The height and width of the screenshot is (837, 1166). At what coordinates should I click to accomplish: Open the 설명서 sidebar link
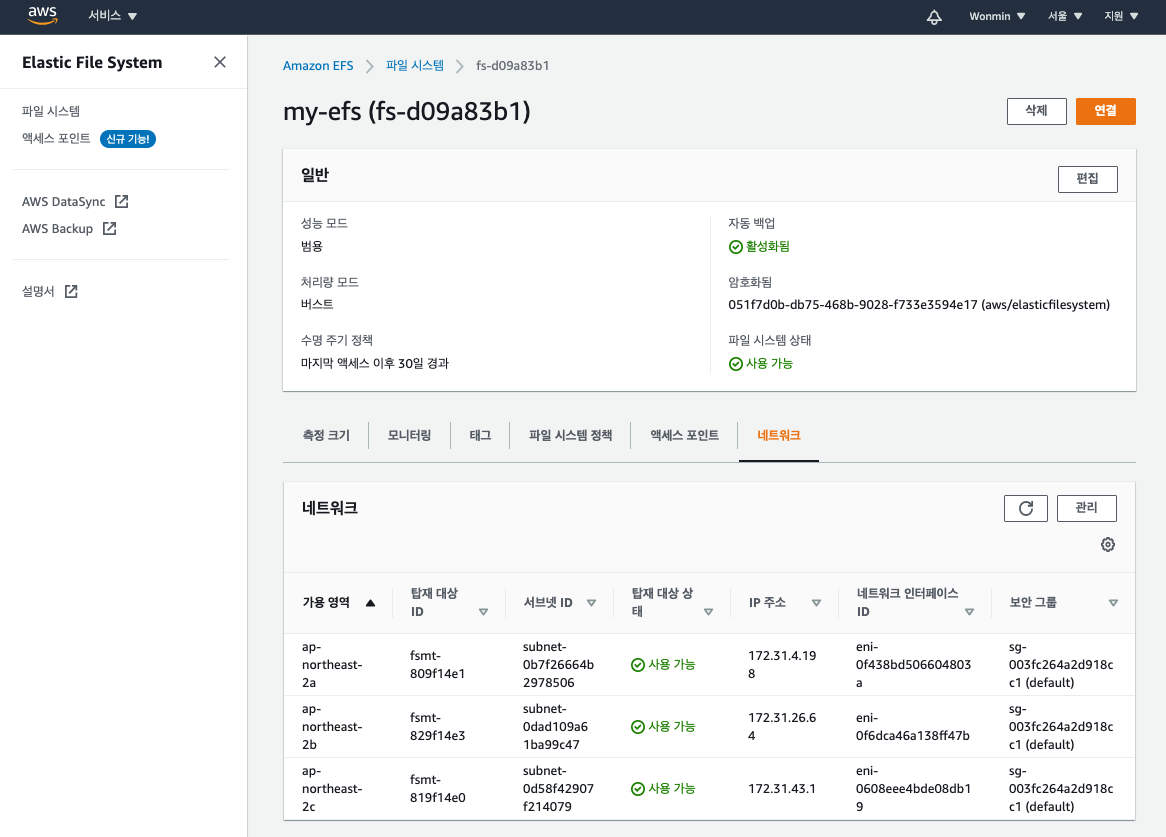pyautogui.click(x=38, y=291)
